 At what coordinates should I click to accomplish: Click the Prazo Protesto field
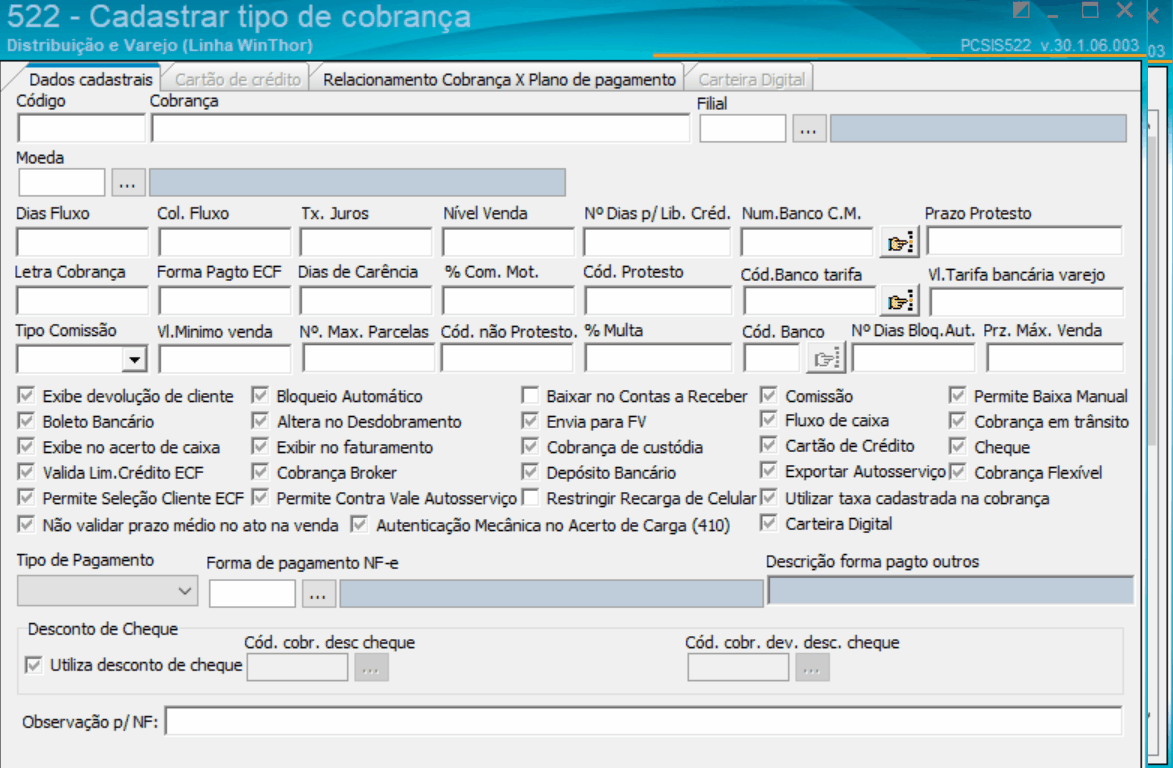tap(1025, 242)
